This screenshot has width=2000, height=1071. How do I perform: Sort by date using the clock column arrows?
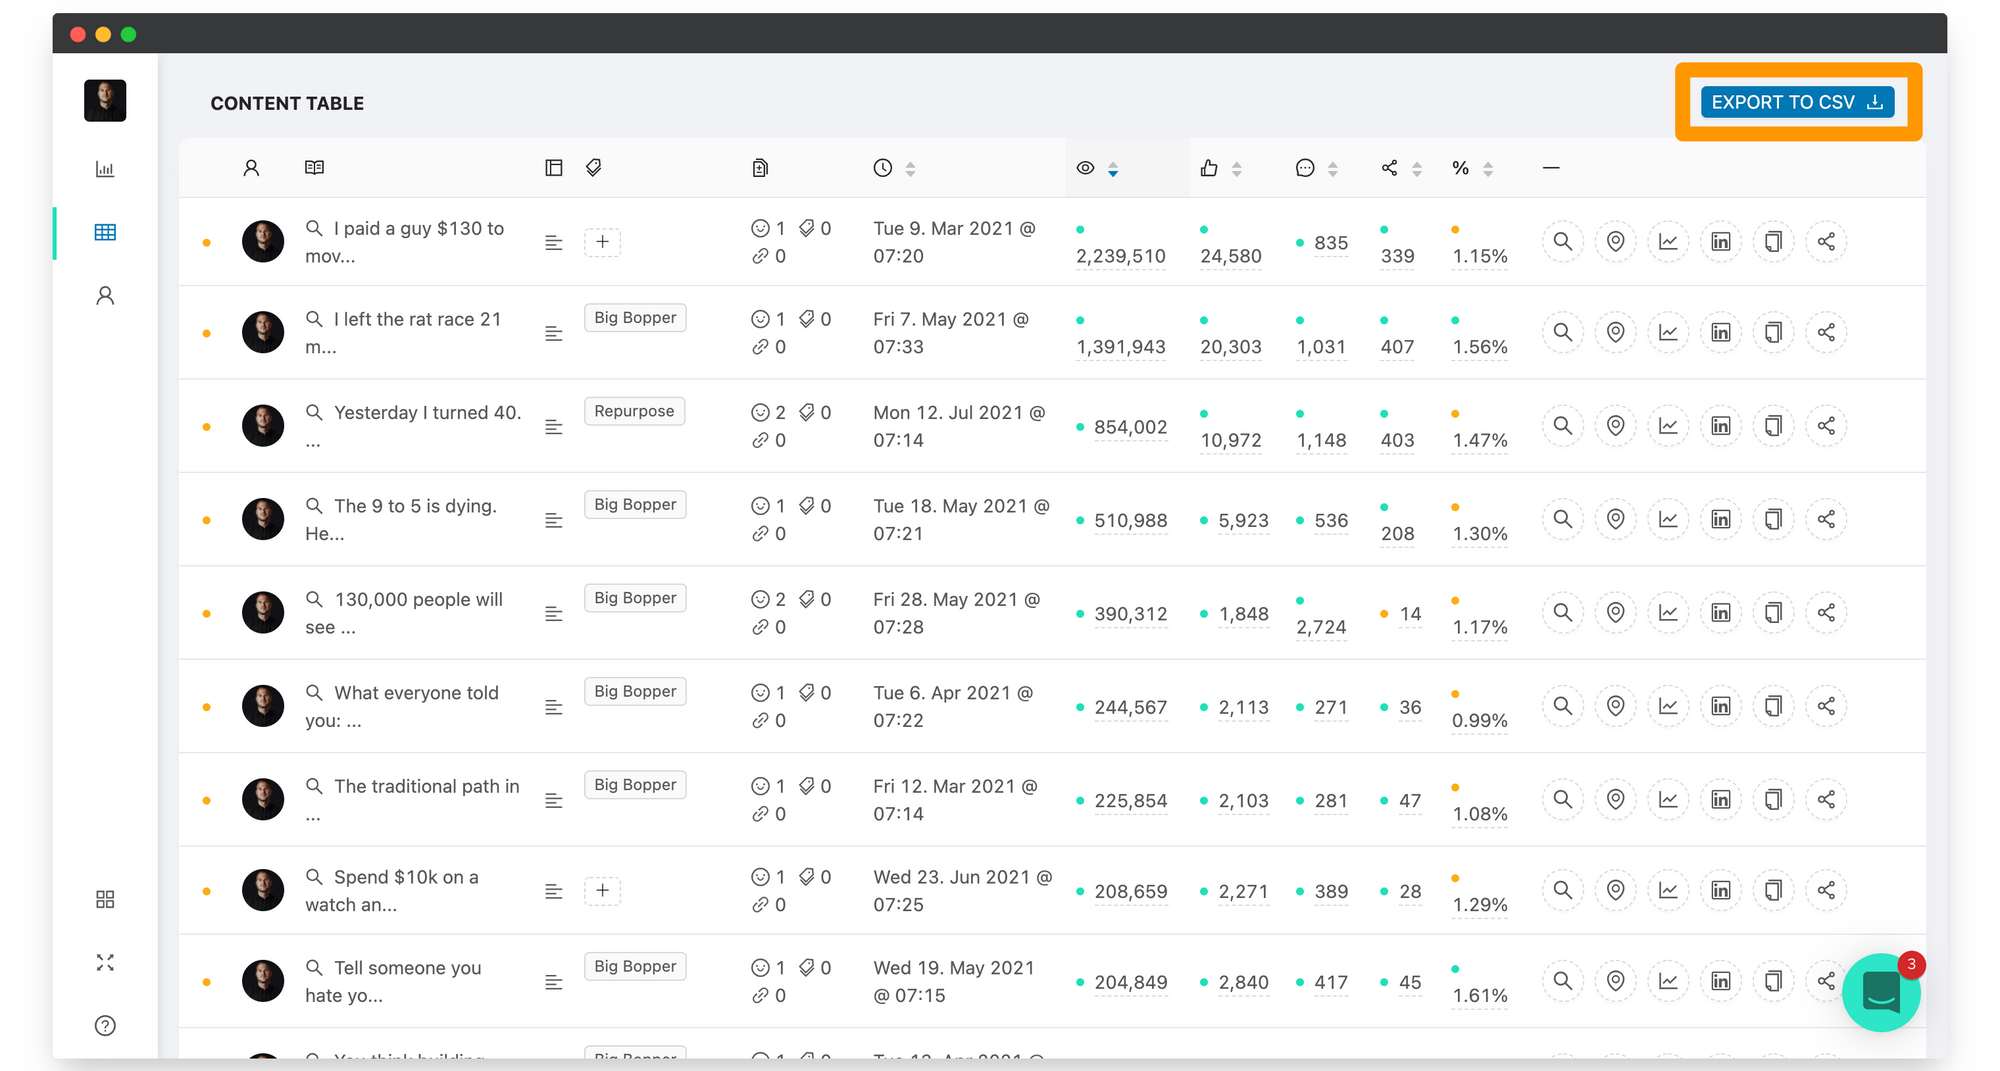(x=910, y=169)
